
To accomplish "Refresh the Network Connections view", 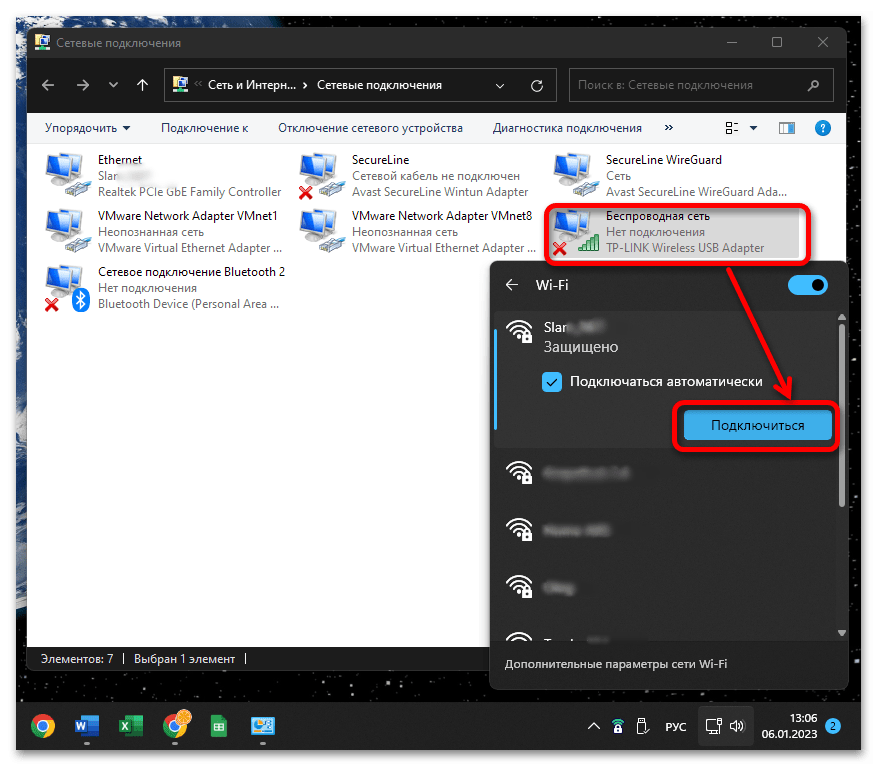I will tap(537, 86).
